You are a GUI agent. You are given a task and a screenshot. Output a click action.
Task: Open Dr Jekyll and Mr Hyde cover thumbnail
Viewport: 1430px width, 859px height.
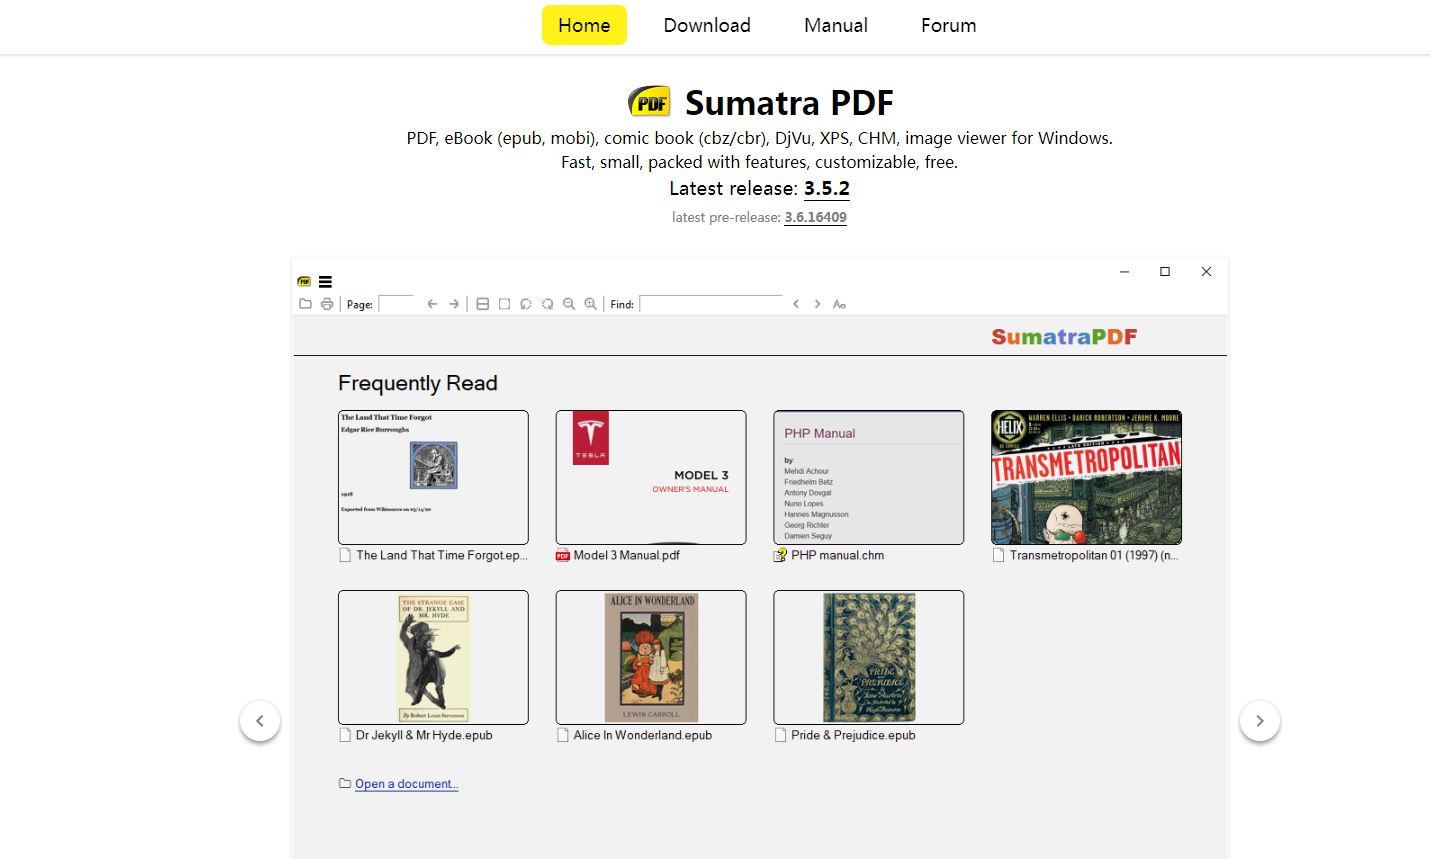433,657
